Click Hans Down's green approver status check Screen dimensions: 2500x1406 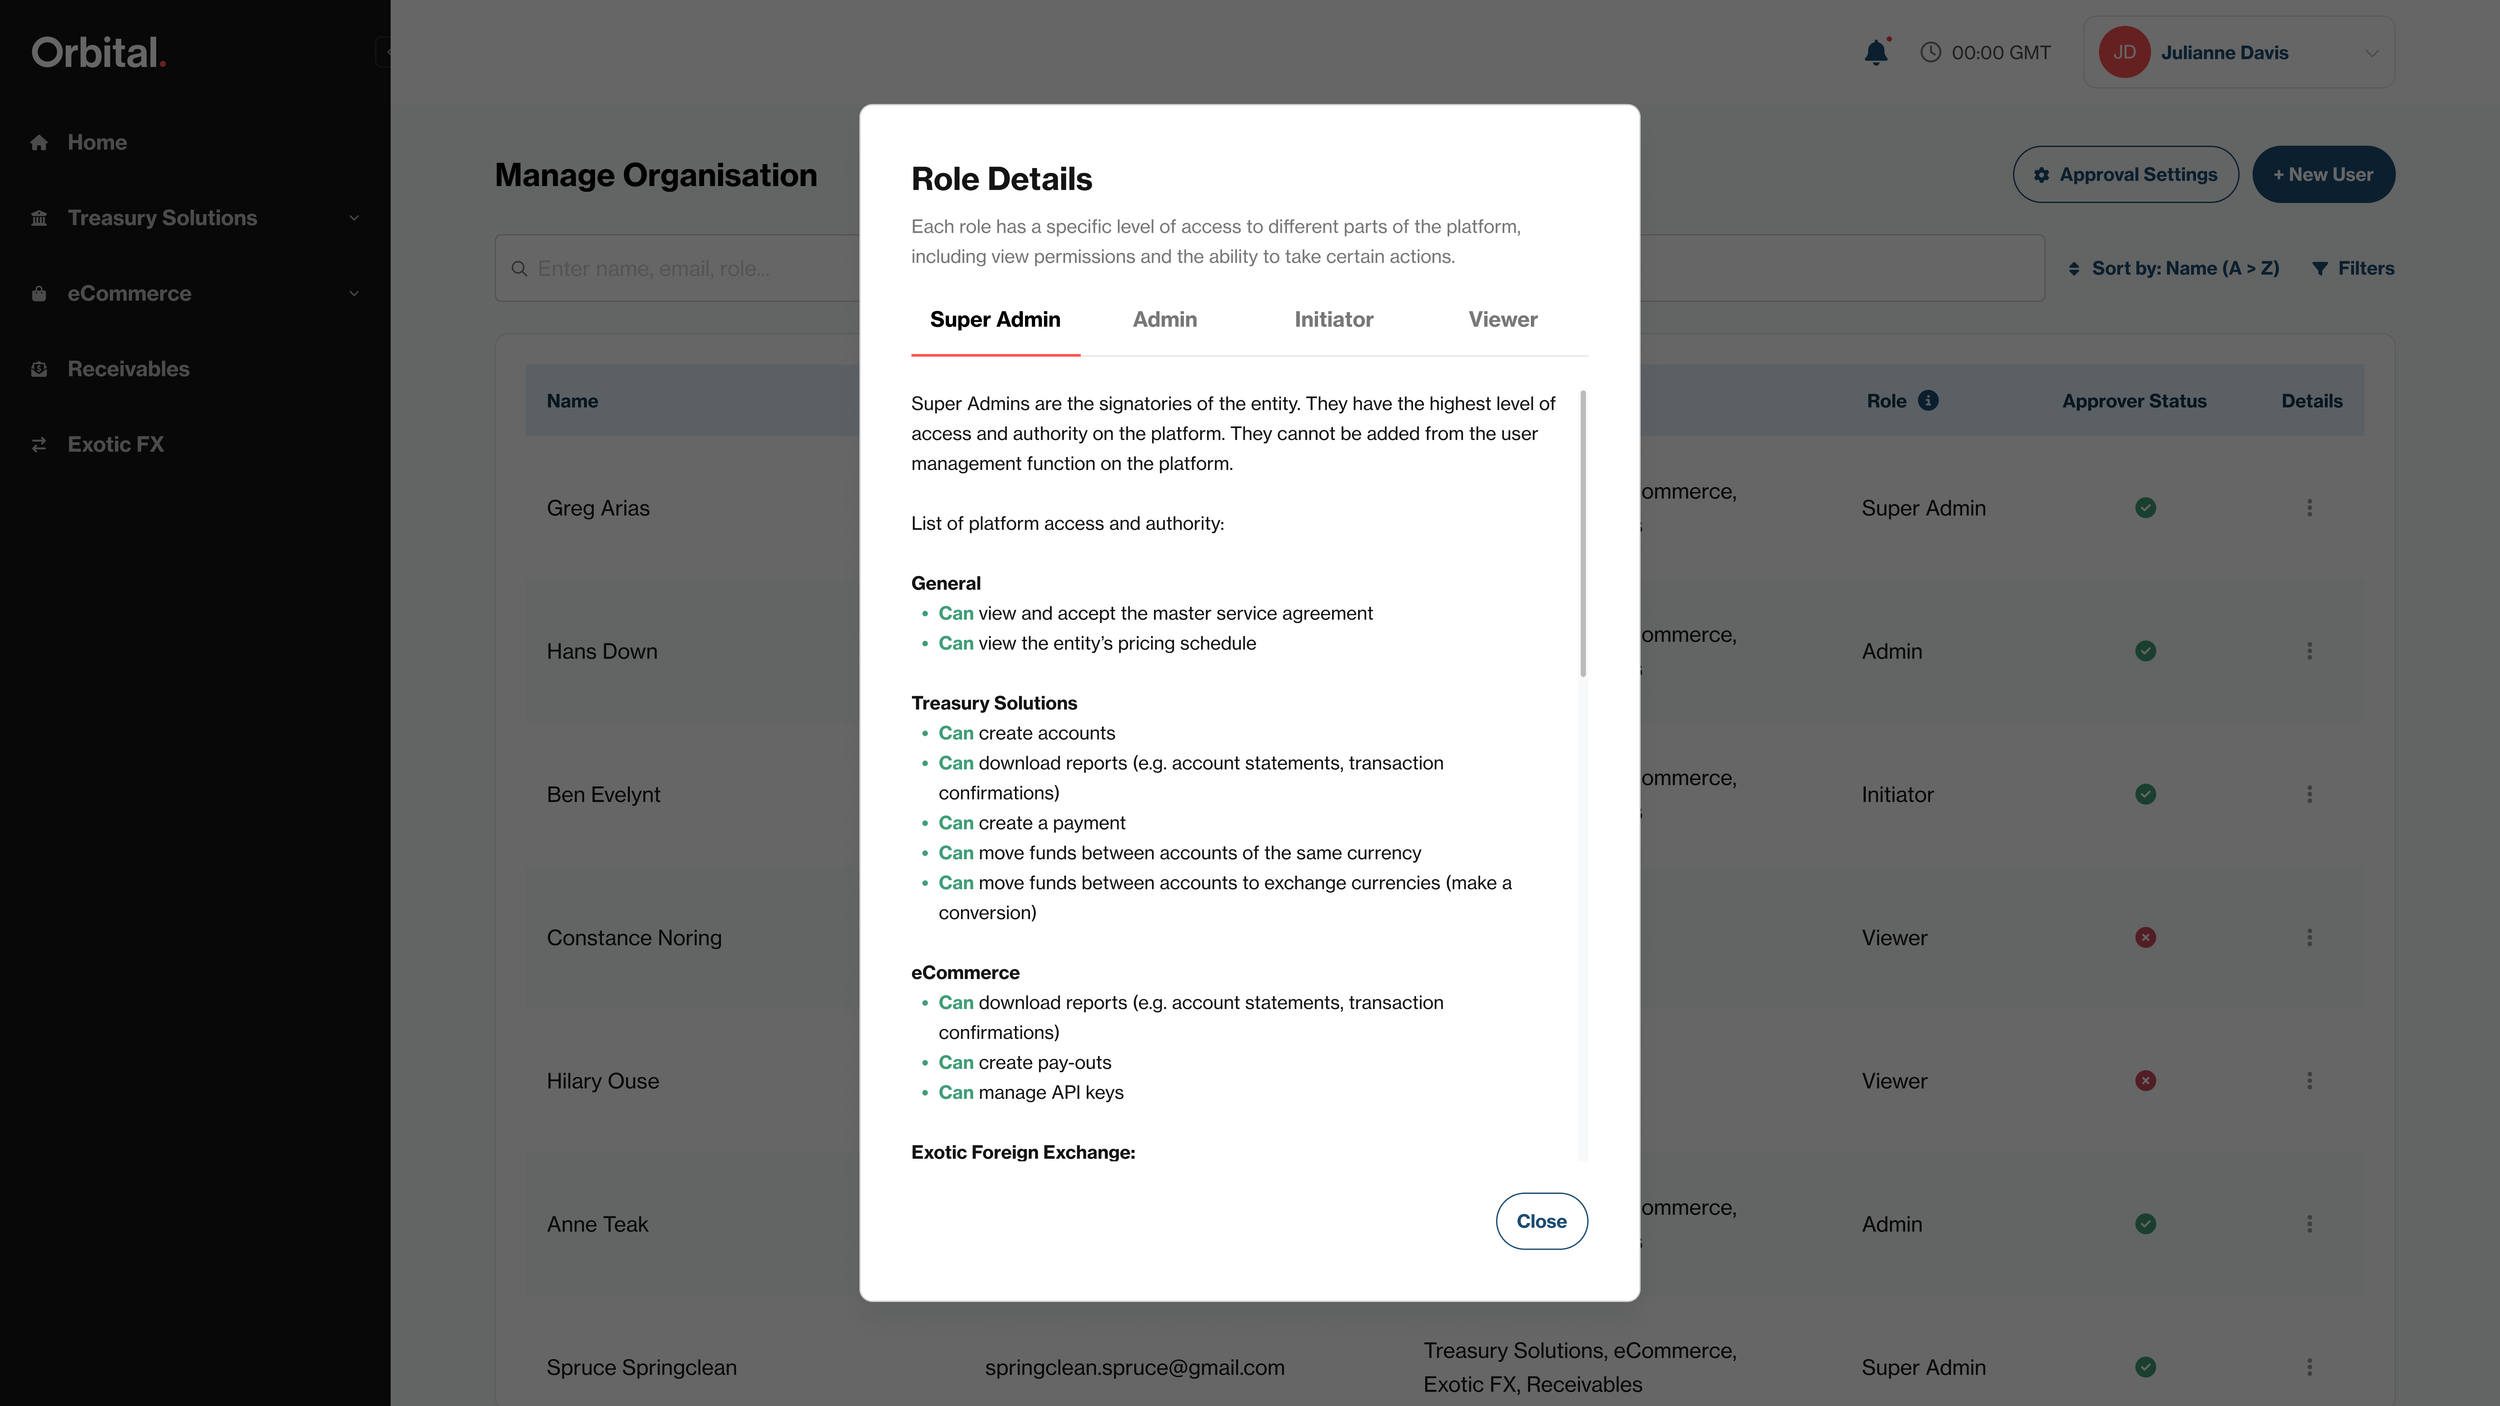coord(2145,651)
